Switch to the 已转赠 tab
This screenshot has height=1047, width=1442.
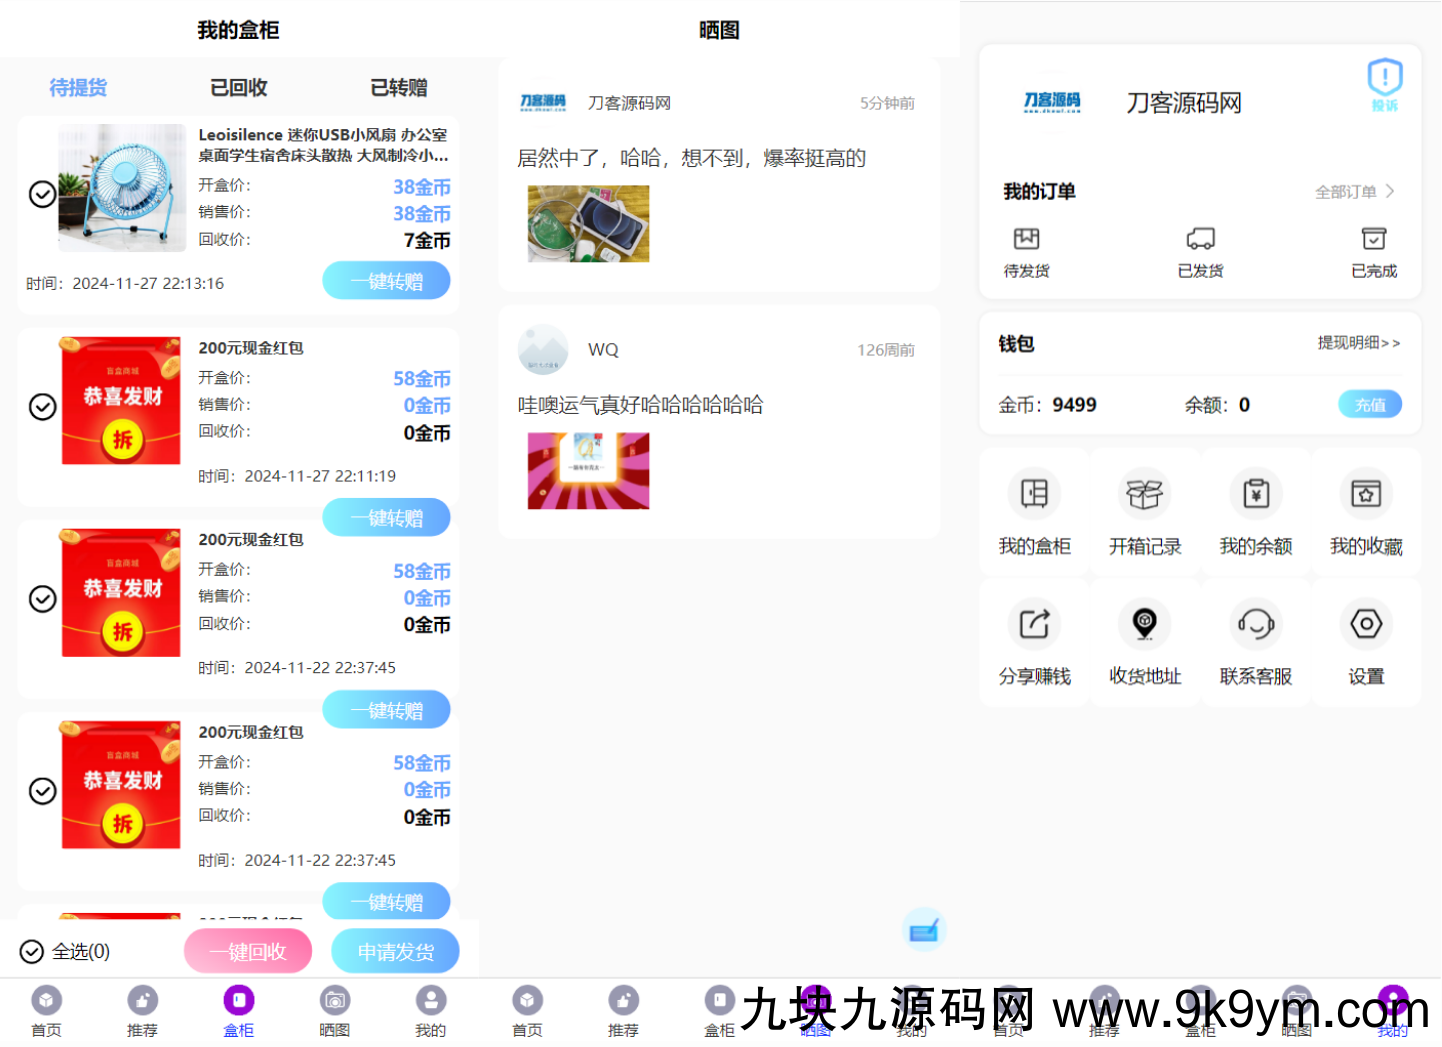[398, 88]
